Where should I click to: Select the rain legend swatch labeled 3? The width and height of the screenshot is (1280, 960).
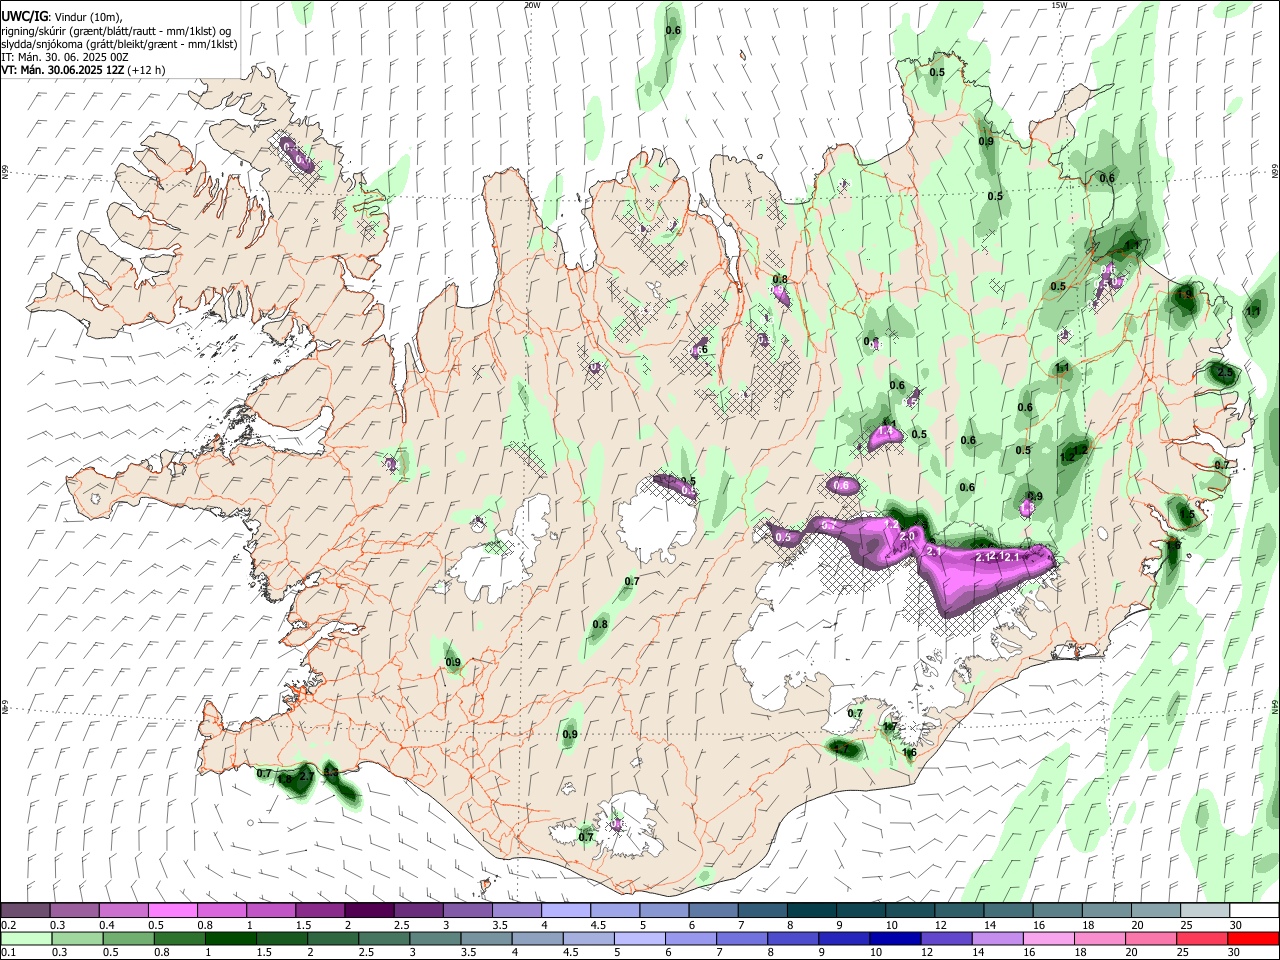pos(434,938)
